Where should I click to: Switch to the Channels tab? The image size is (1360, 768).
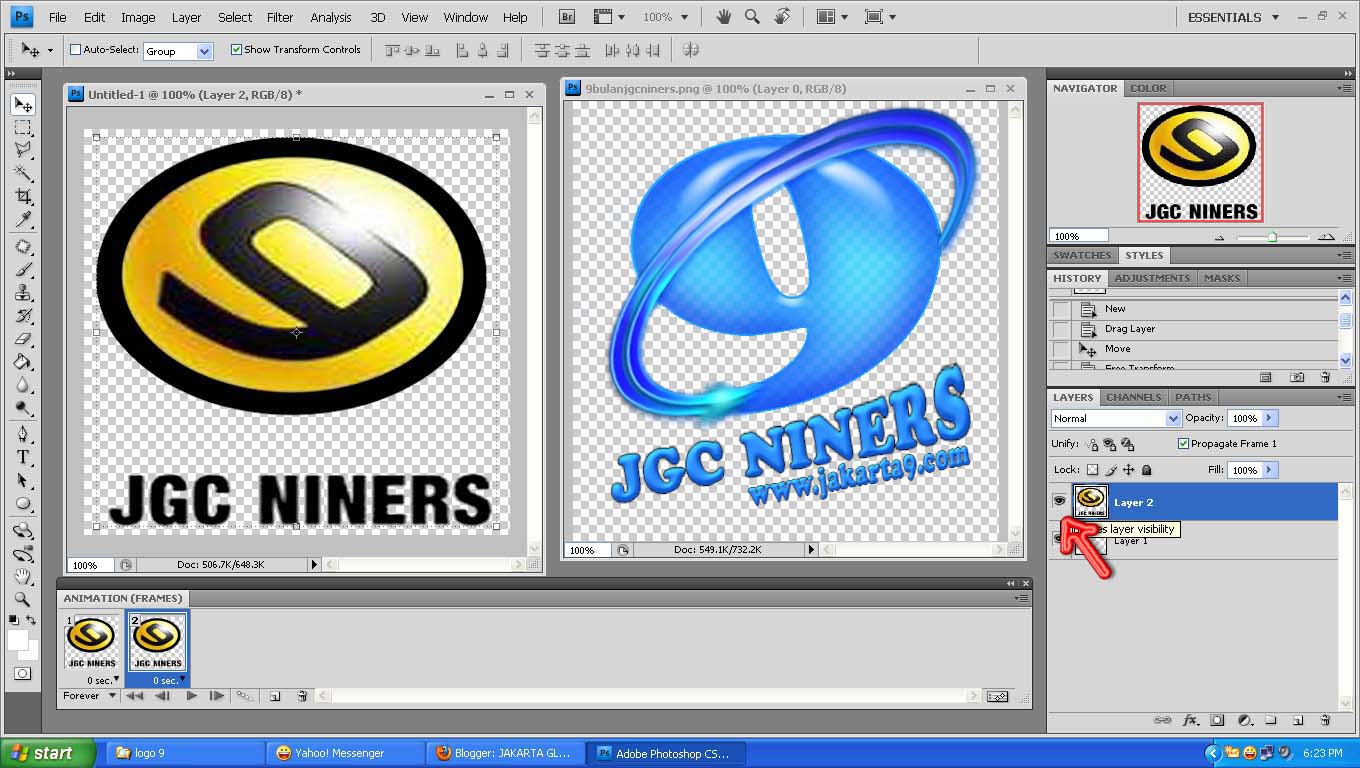[x=1133, y=397]
